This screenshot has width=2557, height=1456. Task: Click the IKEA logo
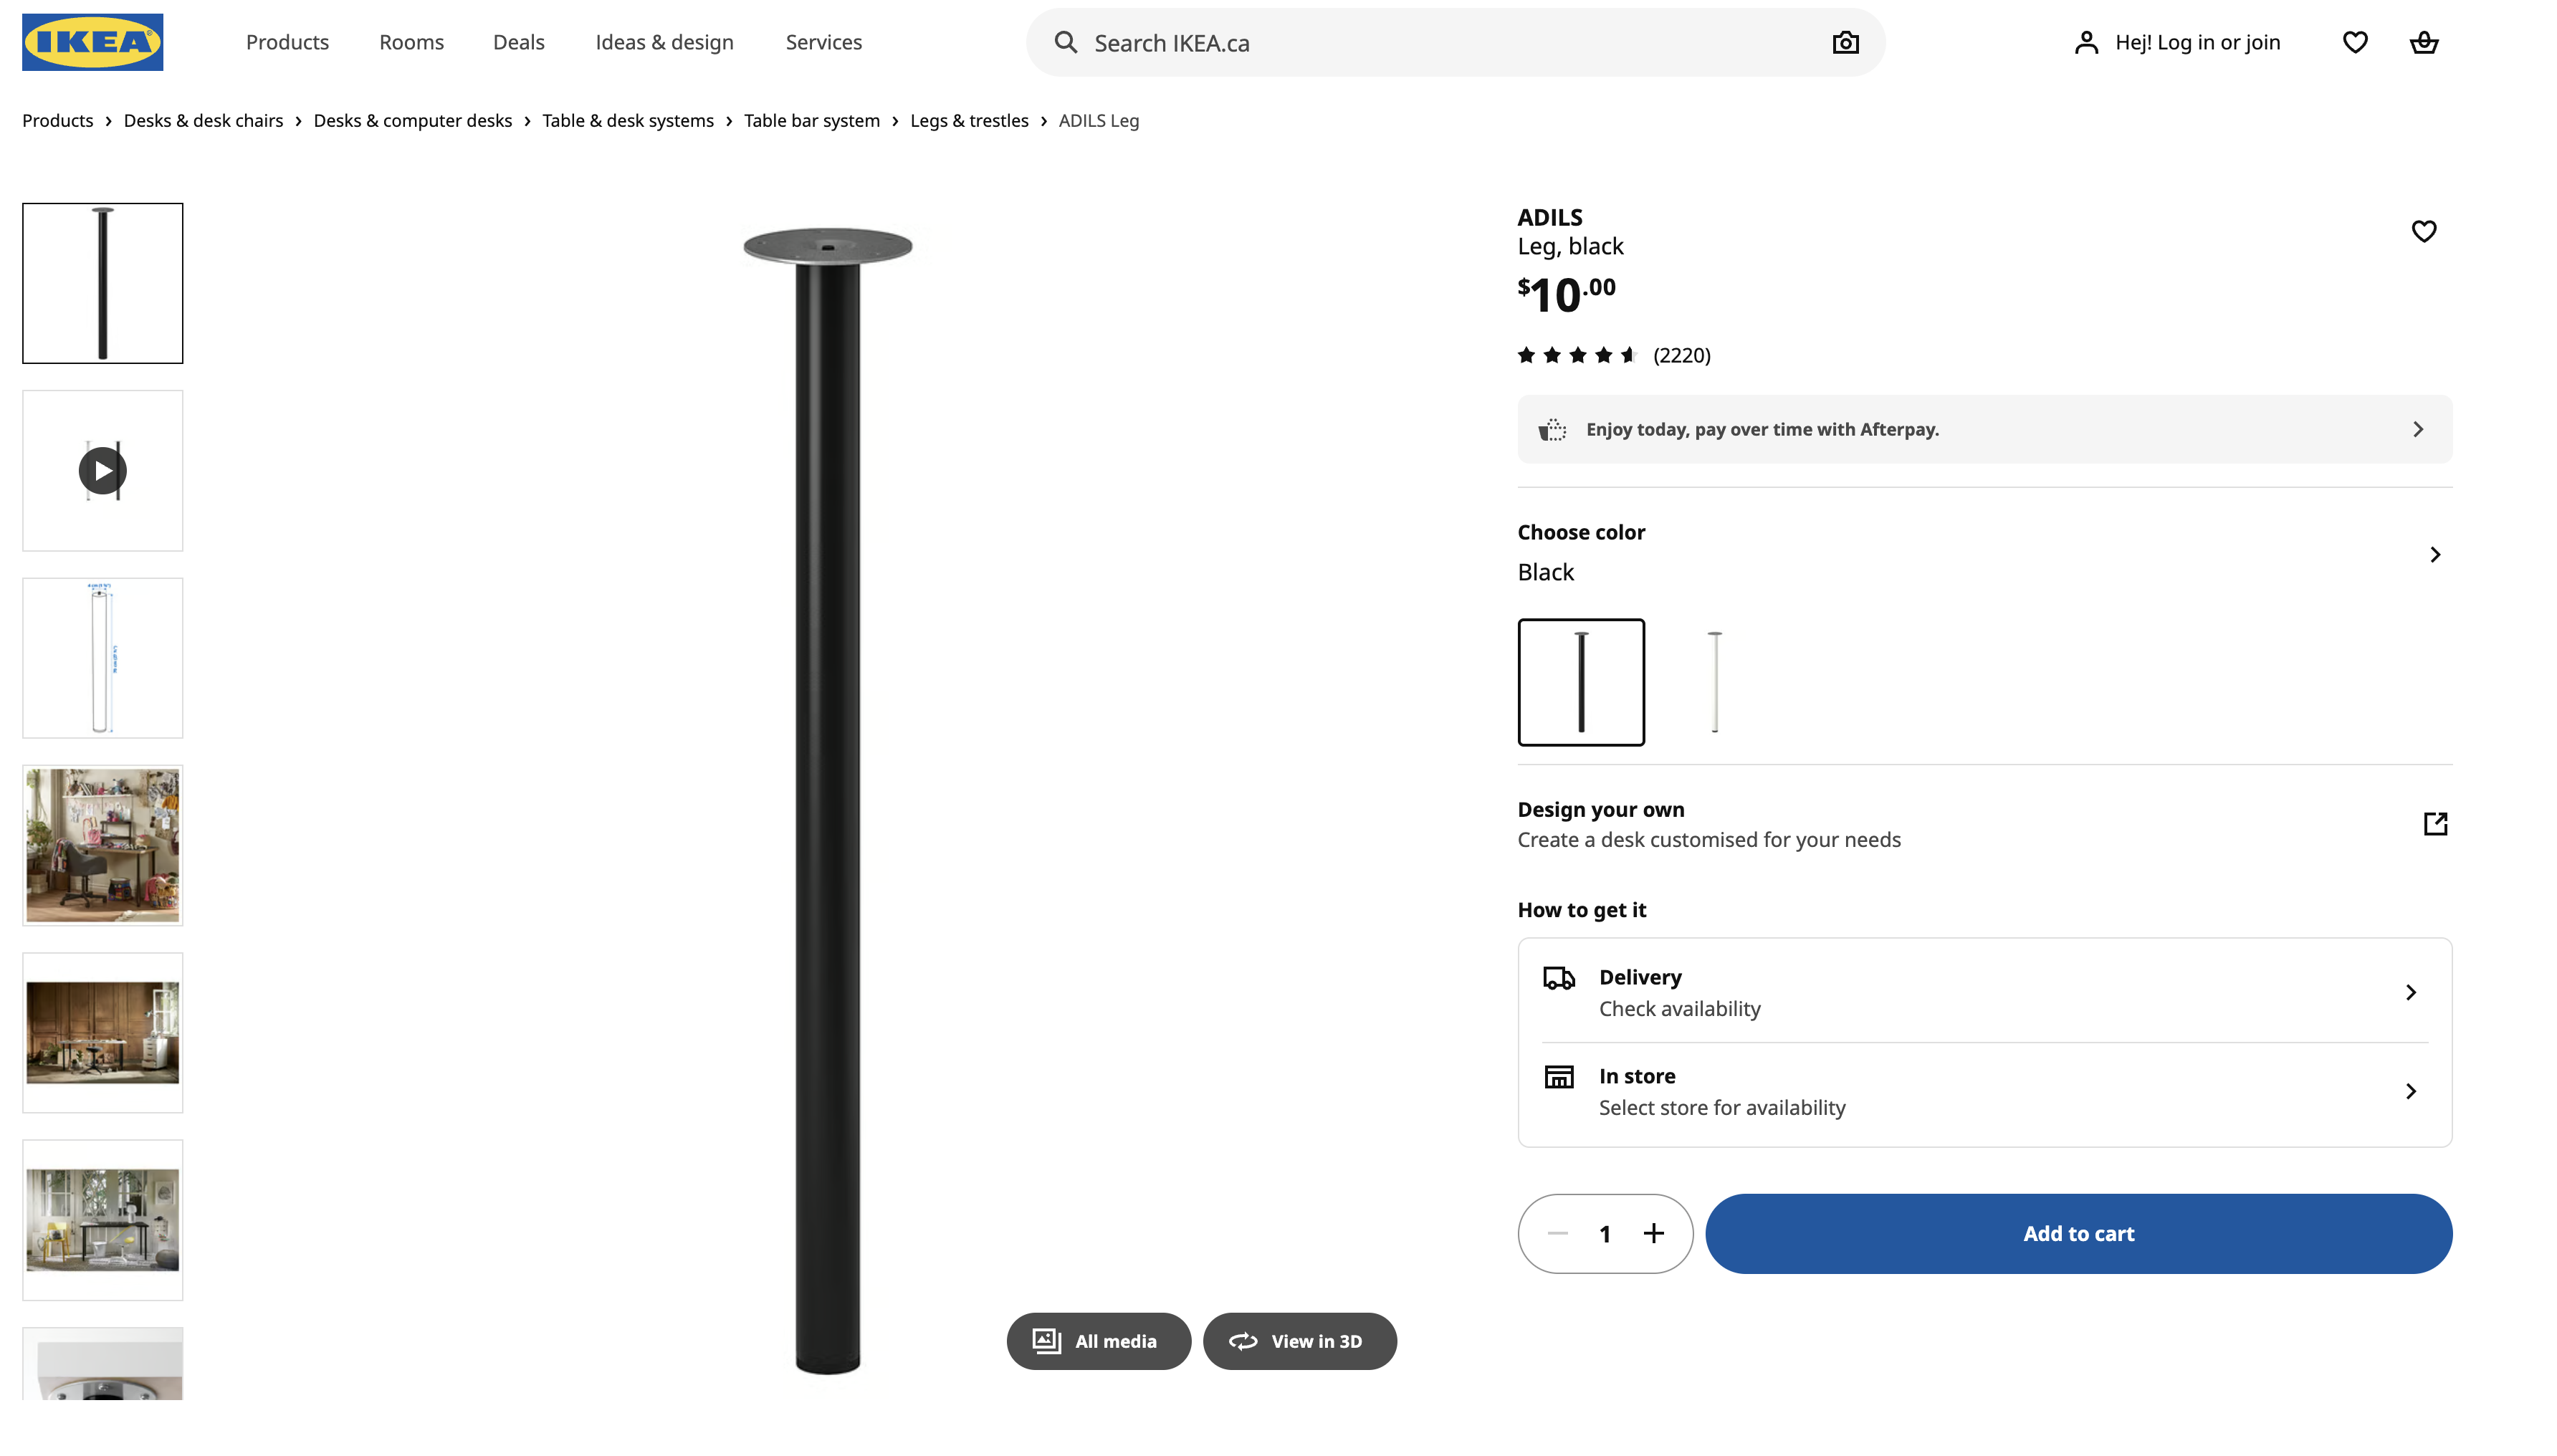pos(92,42)
